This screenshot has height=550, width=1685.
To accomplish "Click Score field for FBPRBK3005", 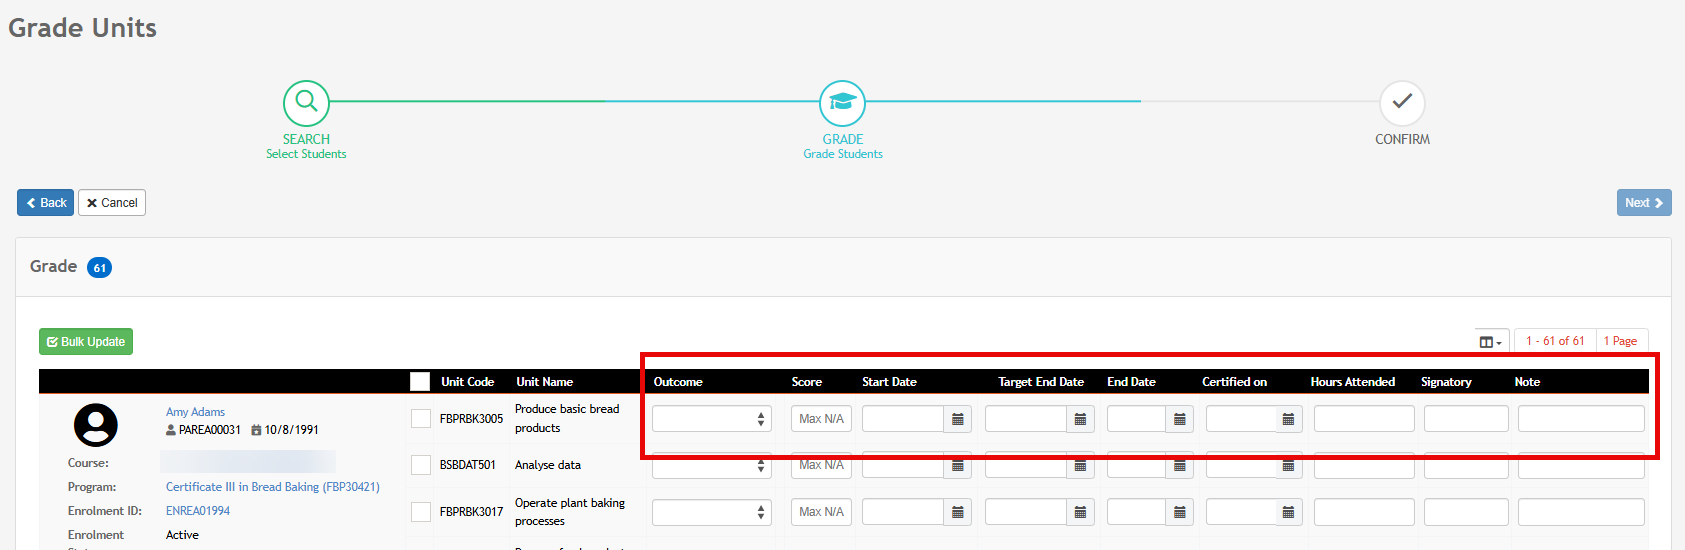I will point(821,419).
